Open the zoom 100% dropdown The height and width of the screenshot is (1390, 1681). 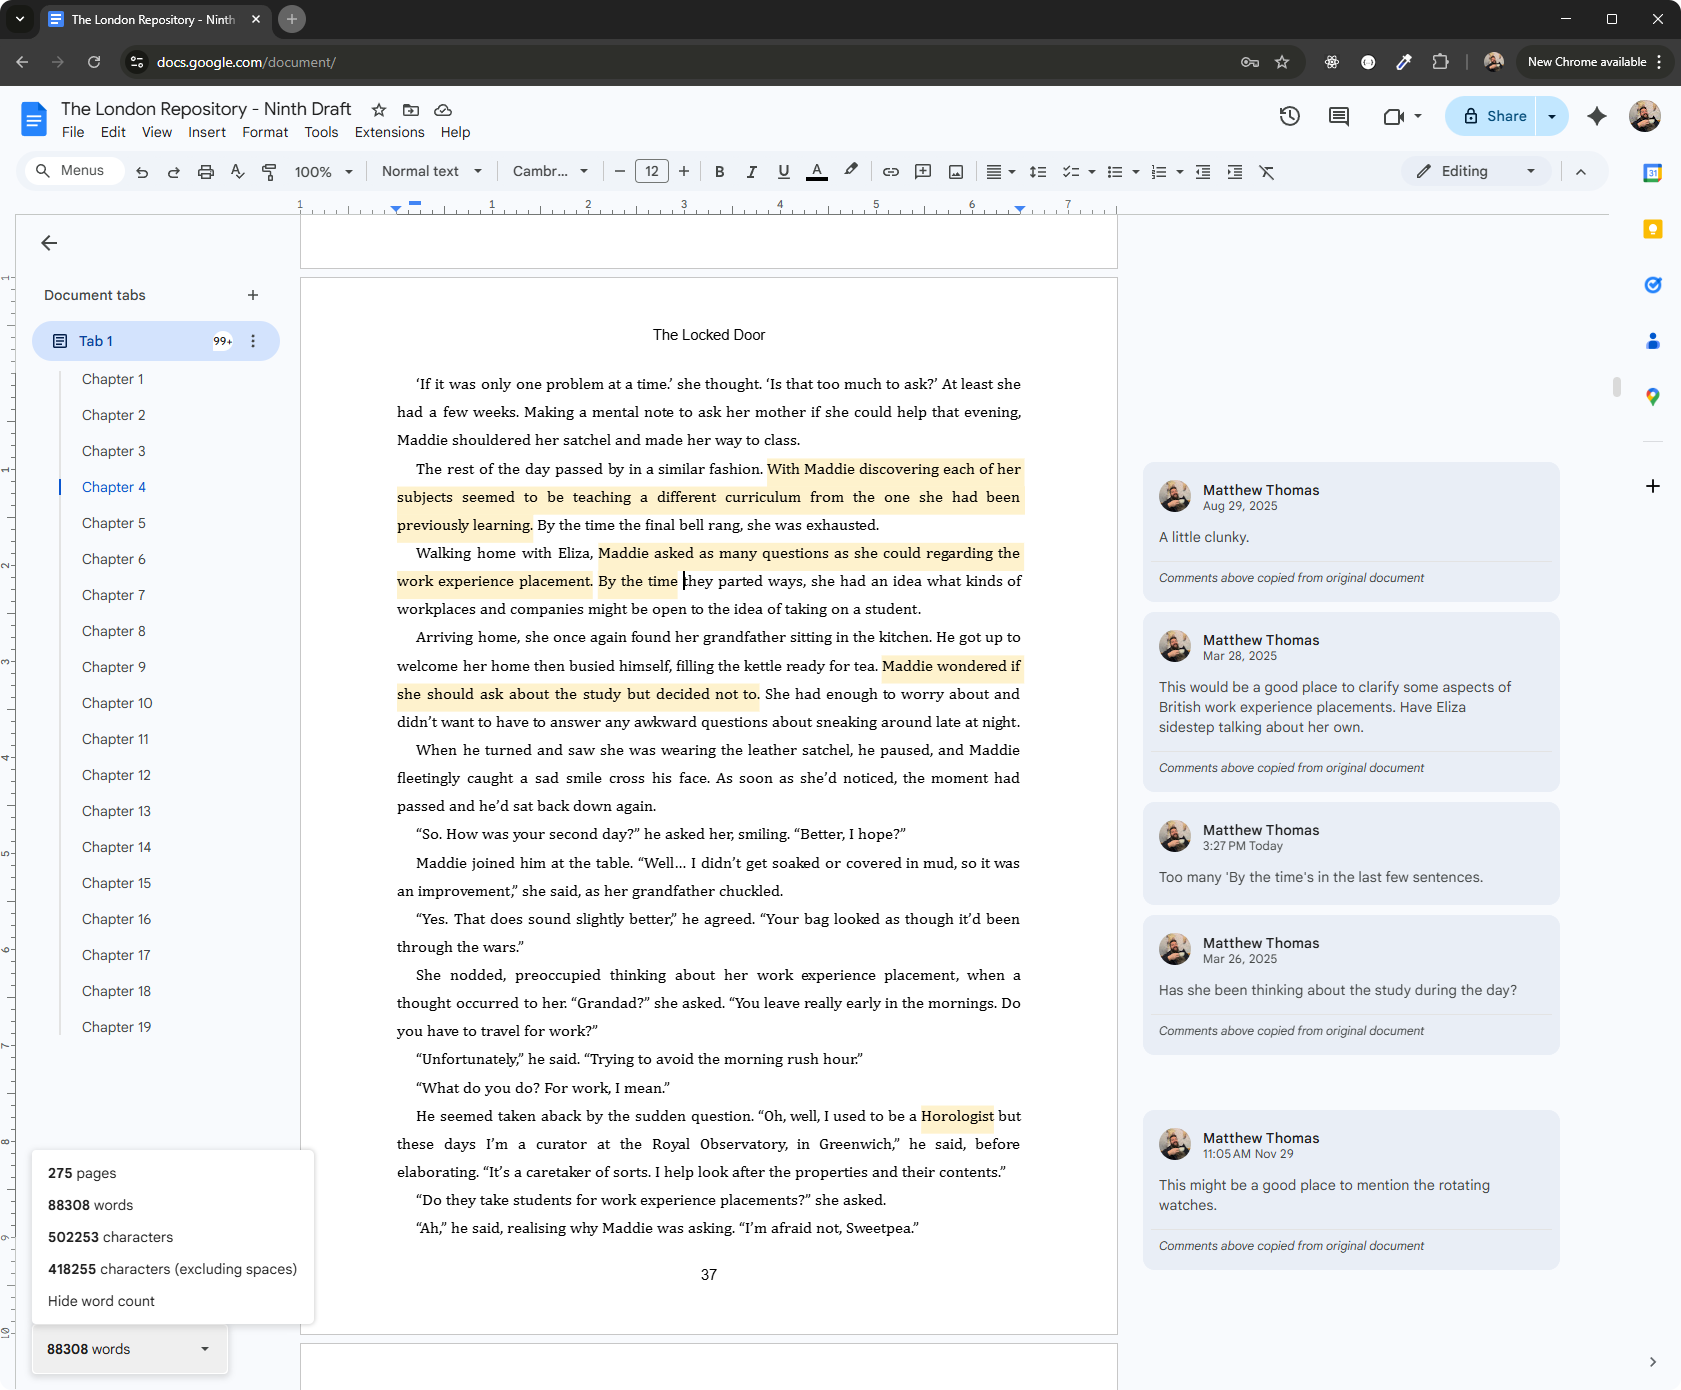point(323,172)
